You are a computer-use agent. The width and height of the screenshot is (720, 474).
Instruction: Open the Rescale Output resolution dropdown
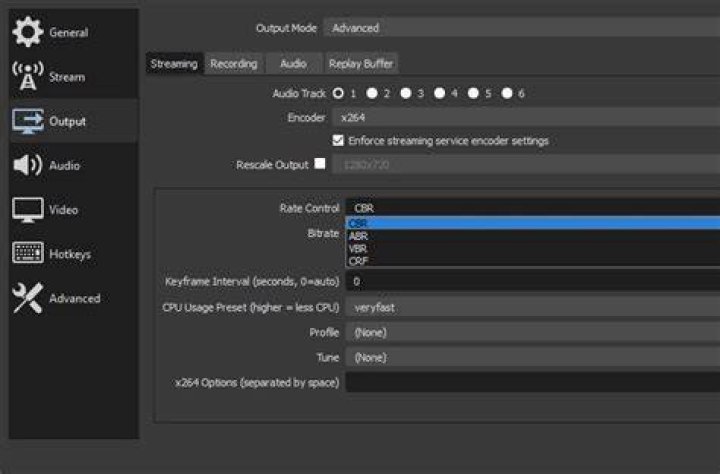526,164
